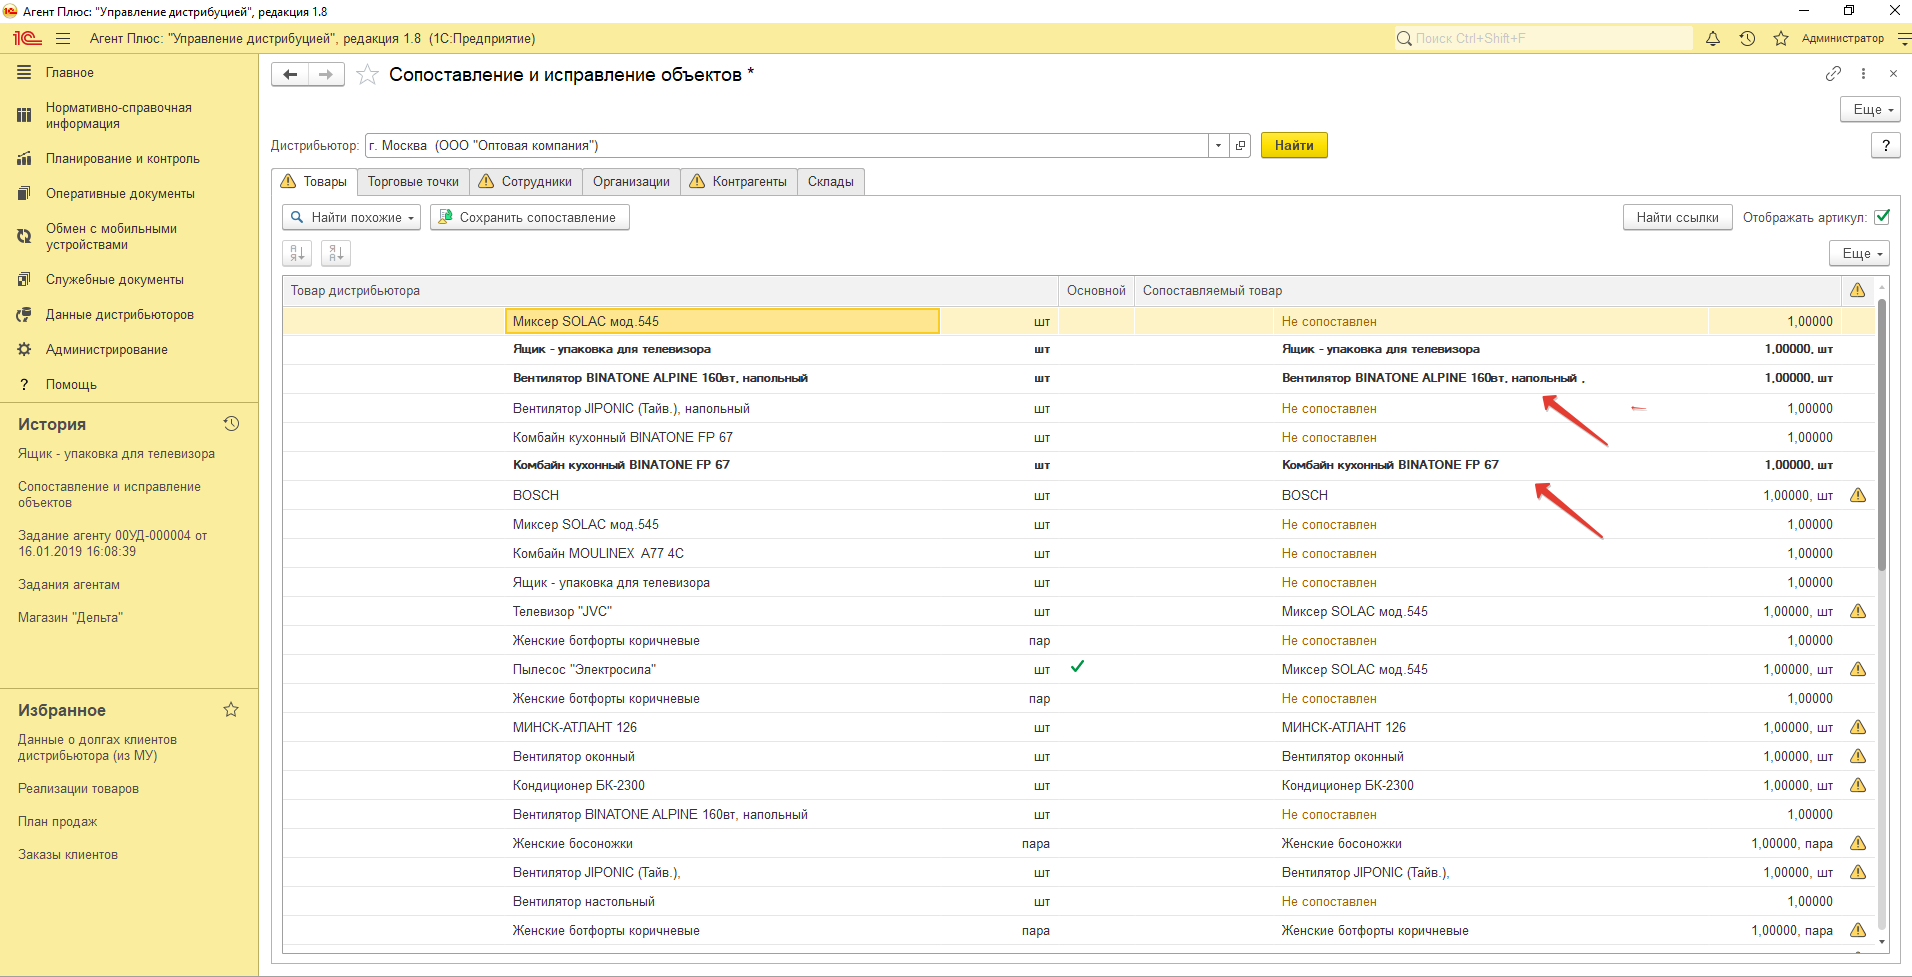Switch to Склады tab
This screenshot has height=977, width=1912.
pos(830,181)
